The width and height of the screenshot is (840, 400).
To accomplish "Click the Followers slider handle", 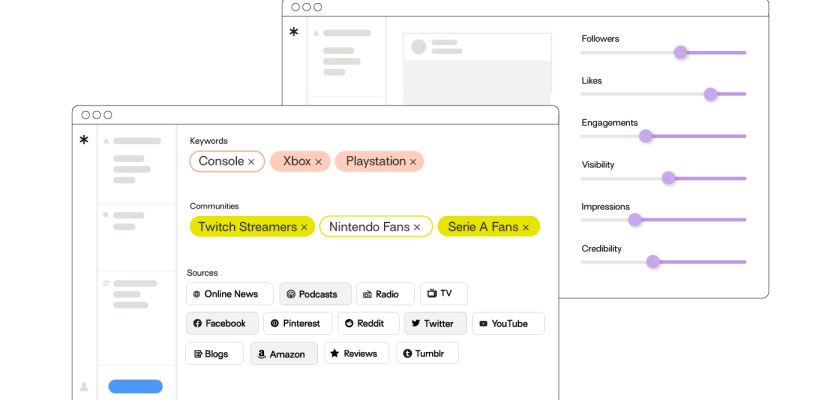I will click(x=681, y=52).
